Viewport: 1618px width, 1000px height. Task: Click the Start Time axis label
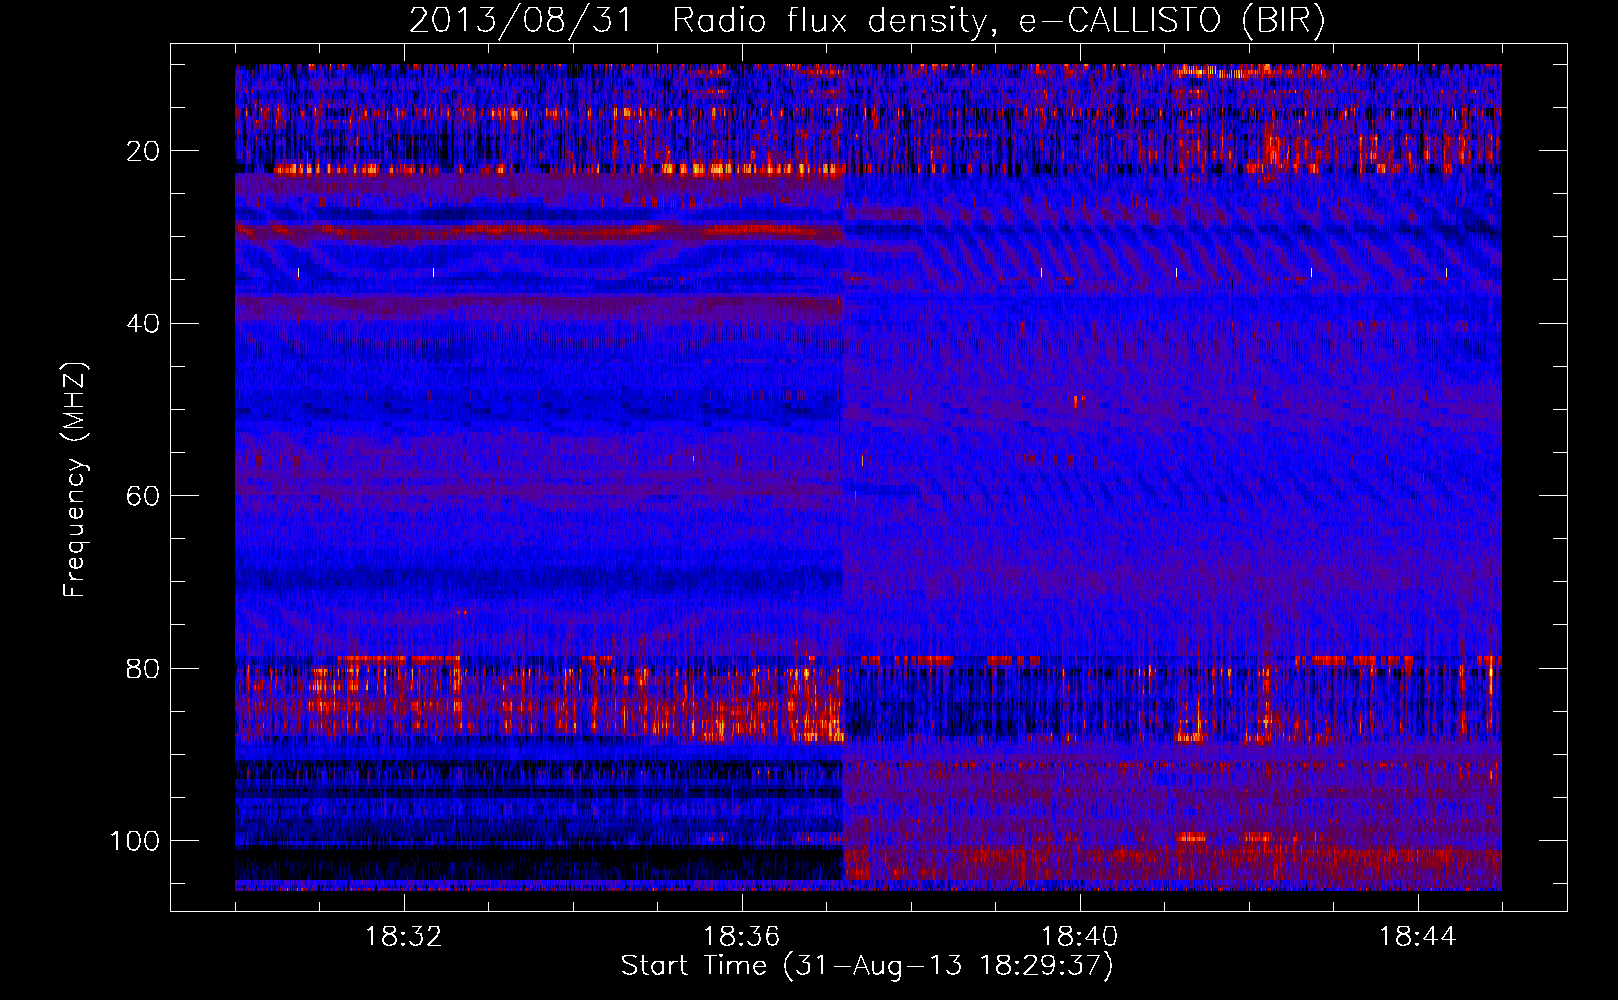pos(867,966)
